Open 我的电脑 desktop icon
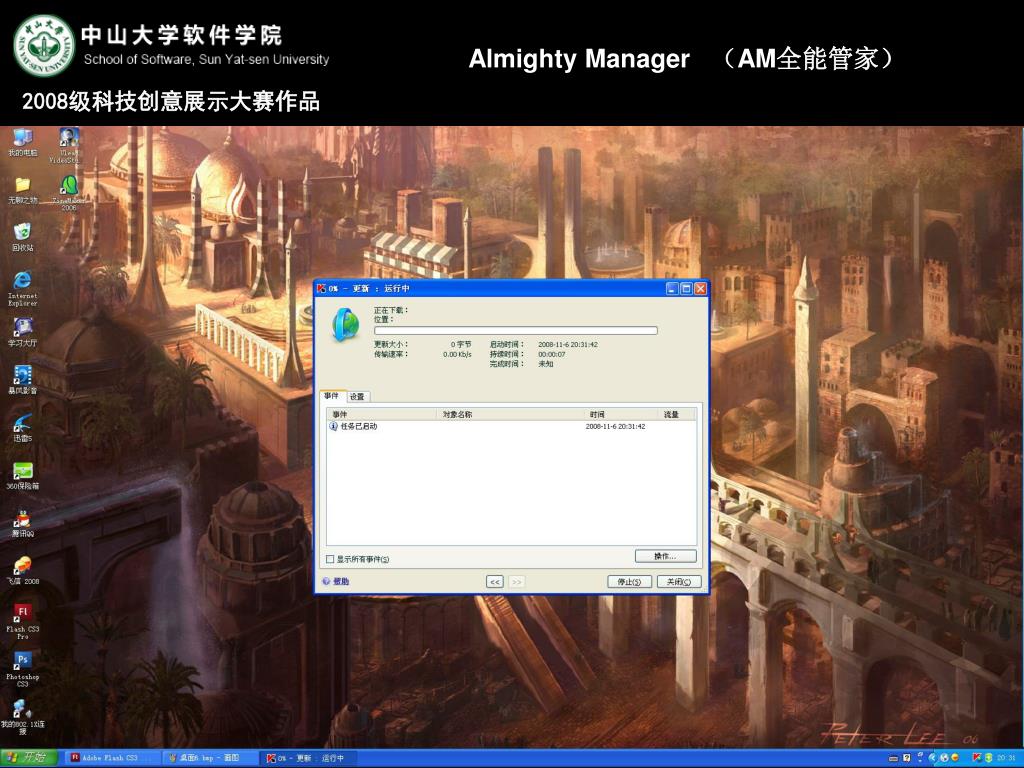 pos(22,142)
